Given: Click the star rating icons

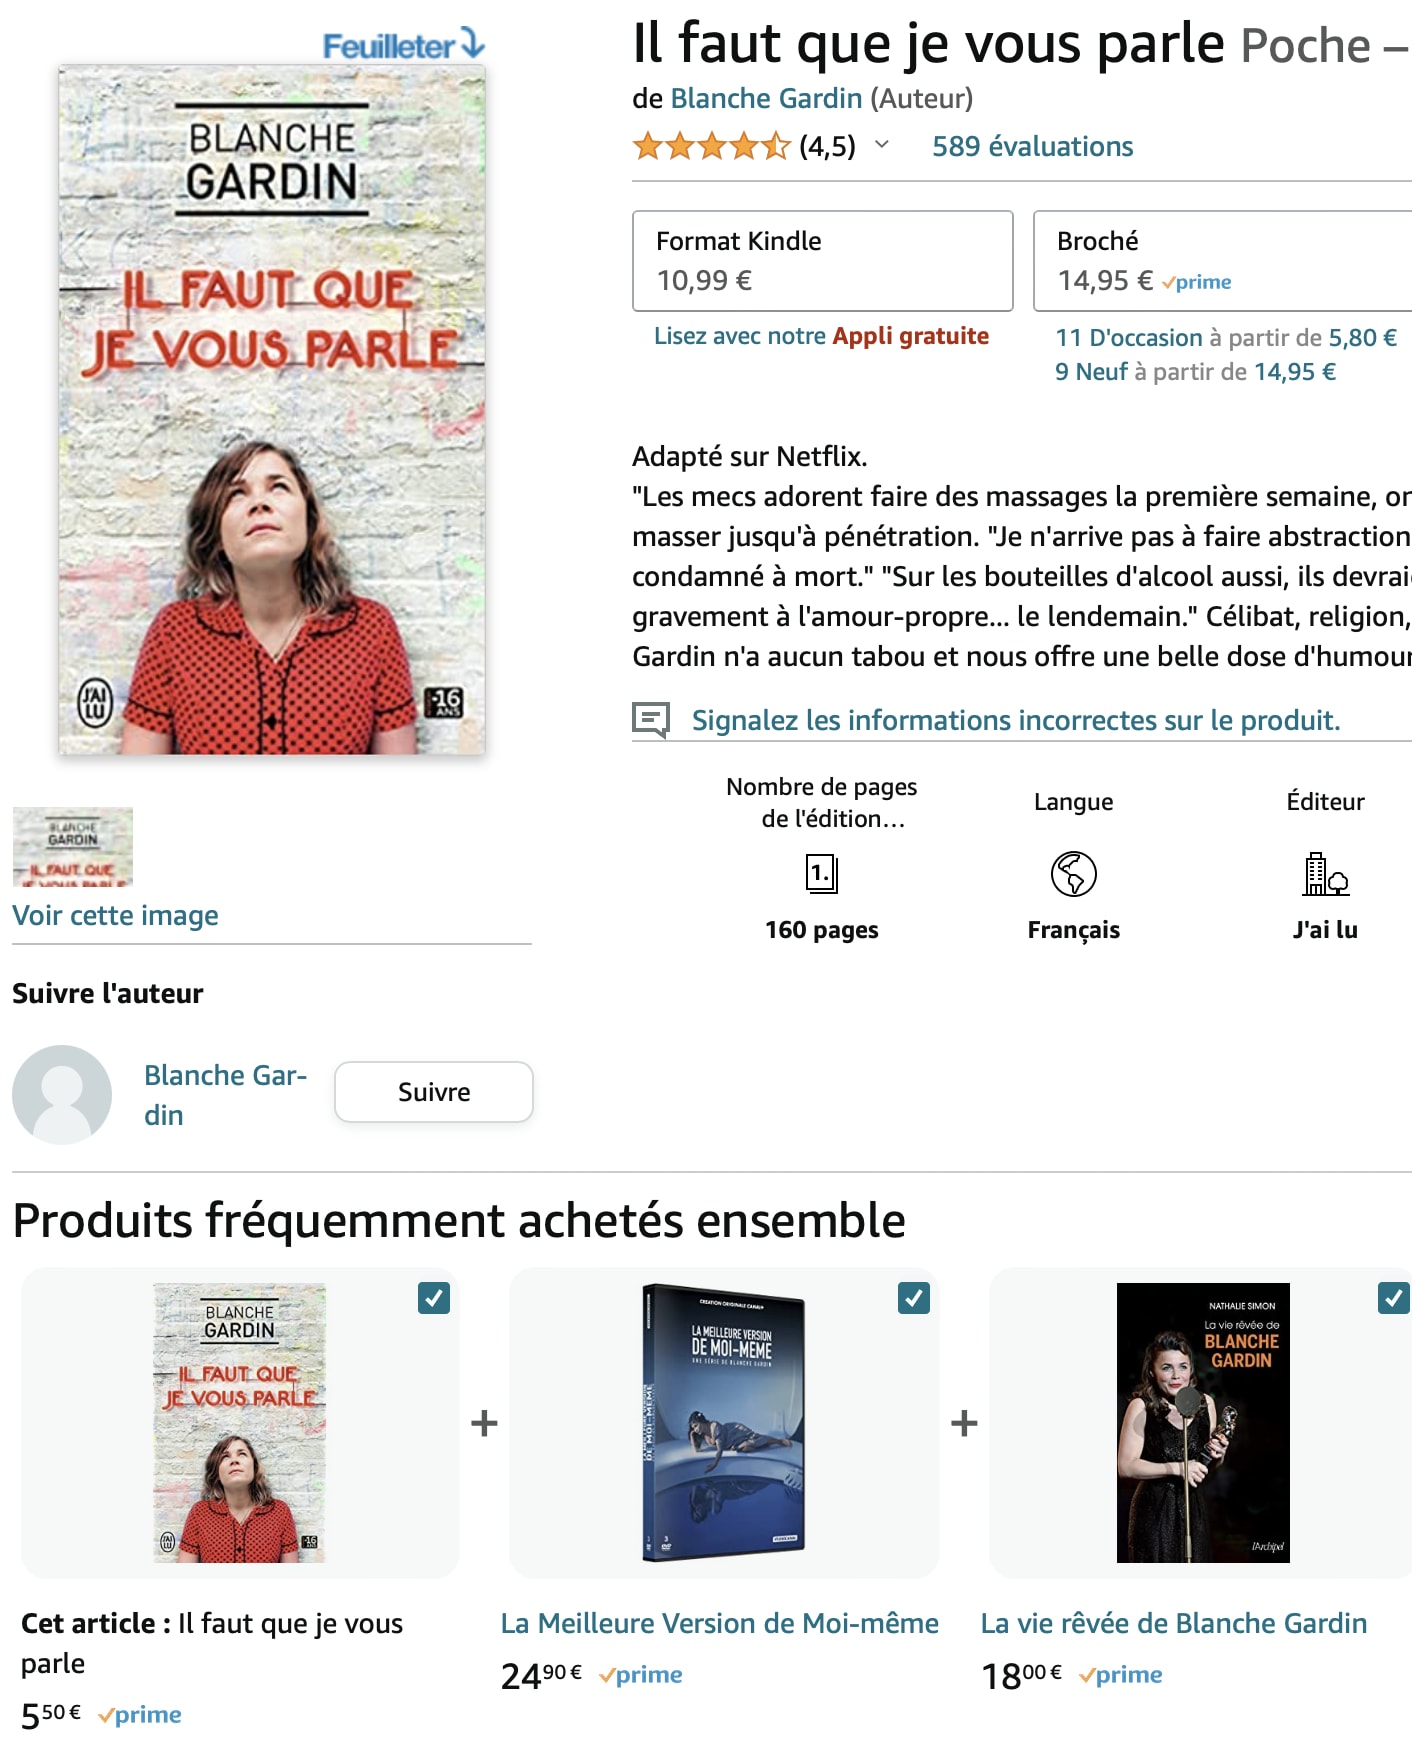Looking at the screenshot, I should coord(711,147).
